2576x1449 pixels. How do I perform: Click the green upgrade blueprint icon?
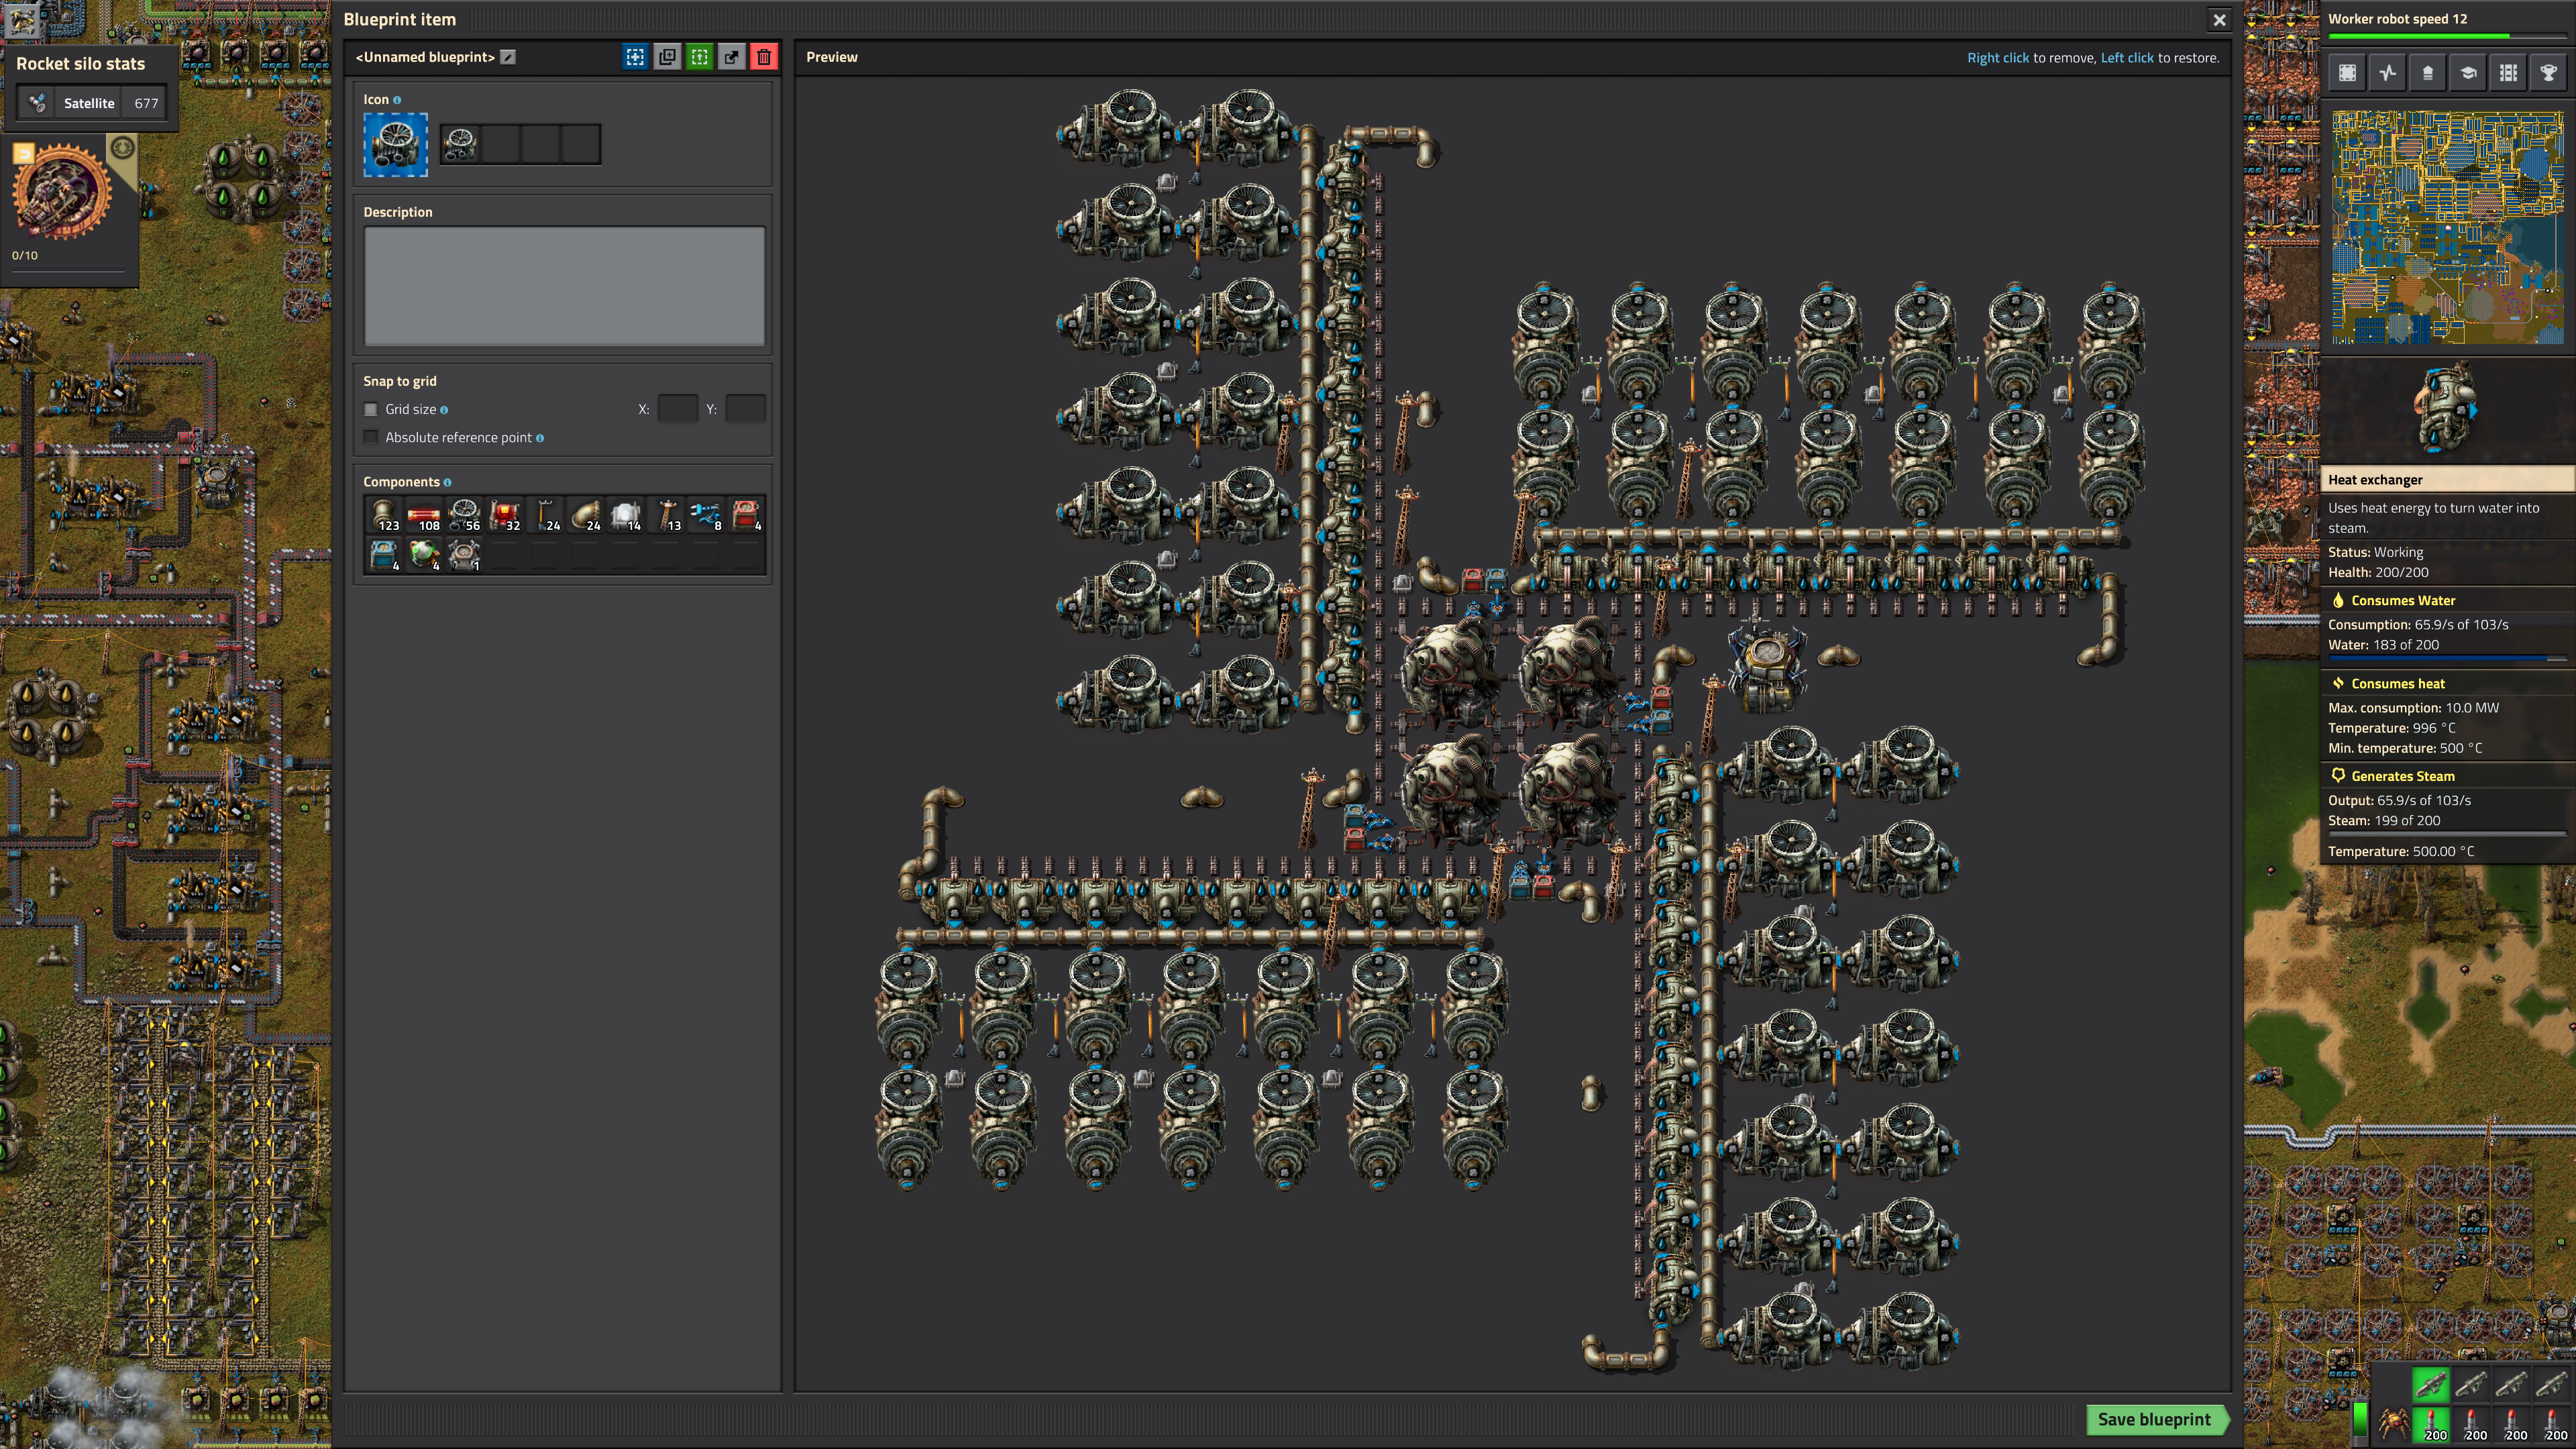pyautogui.click(x=699, y=57)
